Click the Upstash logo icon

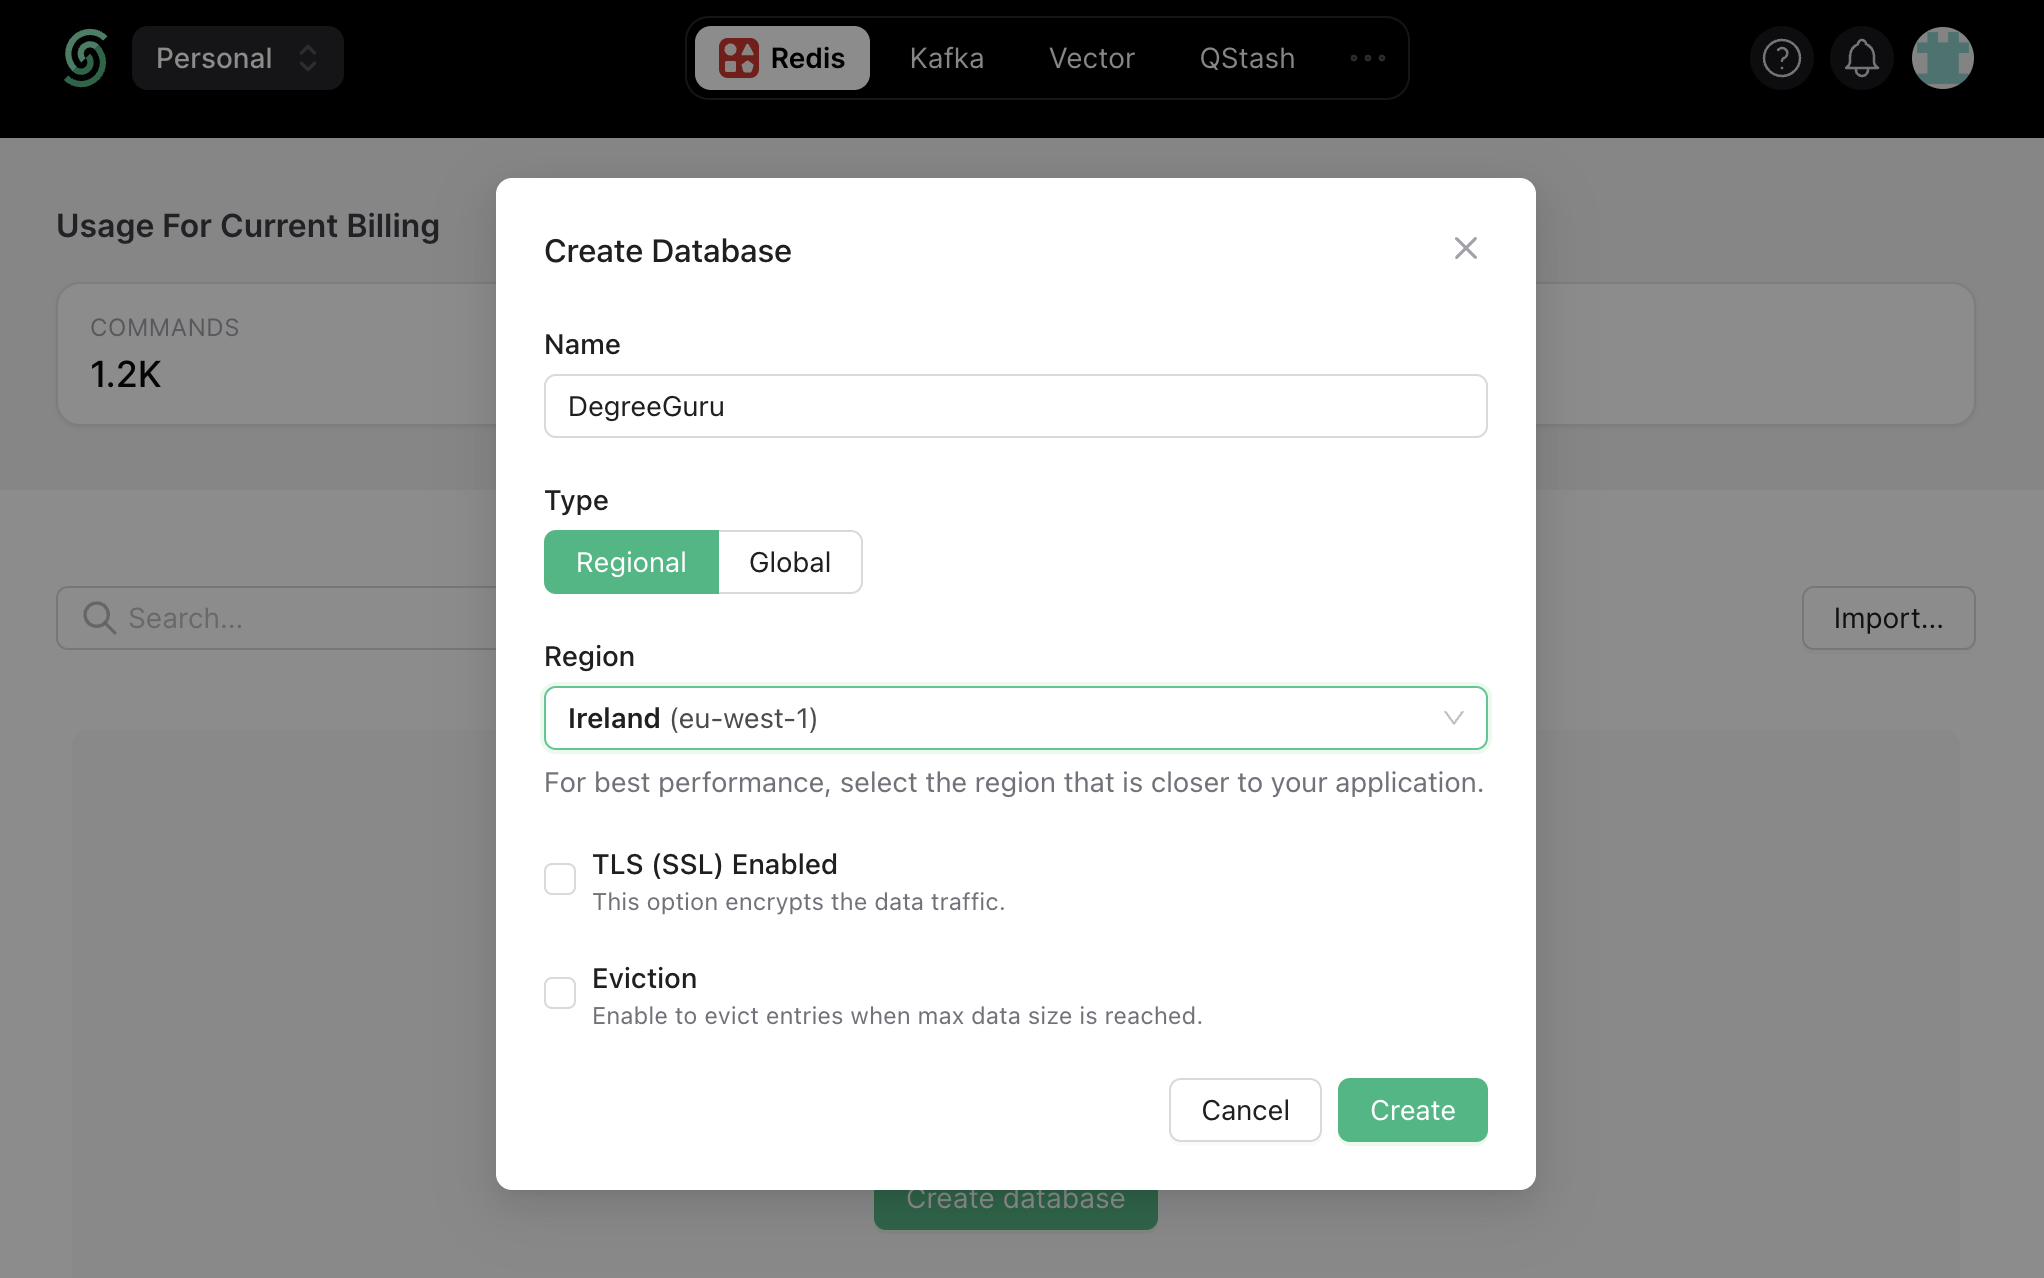(85, 58)
